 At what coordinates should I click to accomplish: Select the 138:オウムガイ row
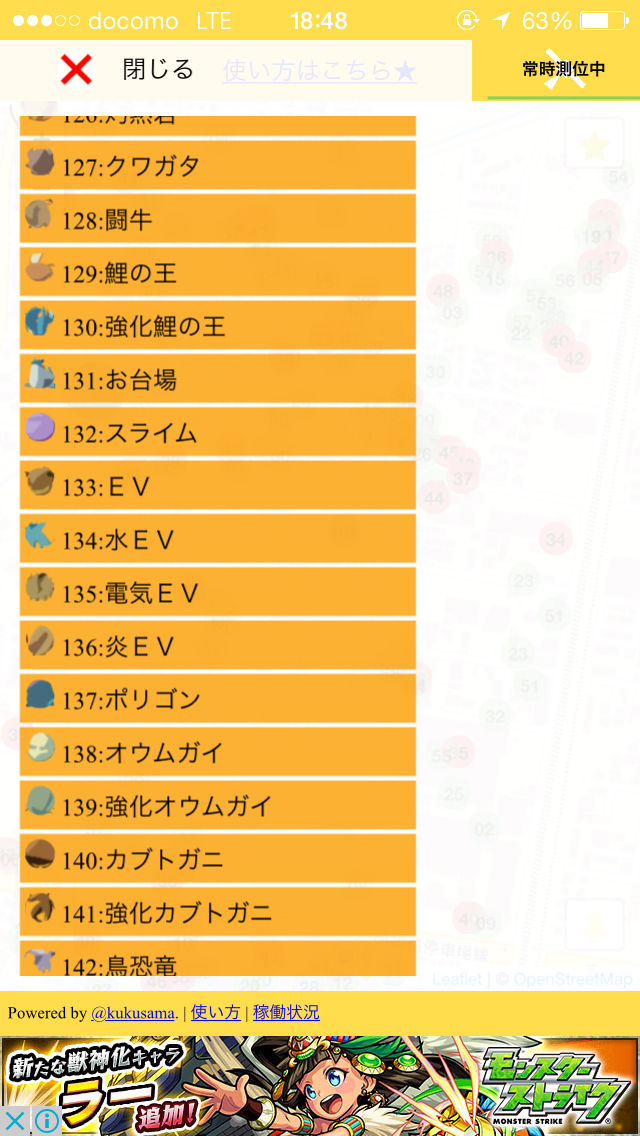[x=217, y=752]
